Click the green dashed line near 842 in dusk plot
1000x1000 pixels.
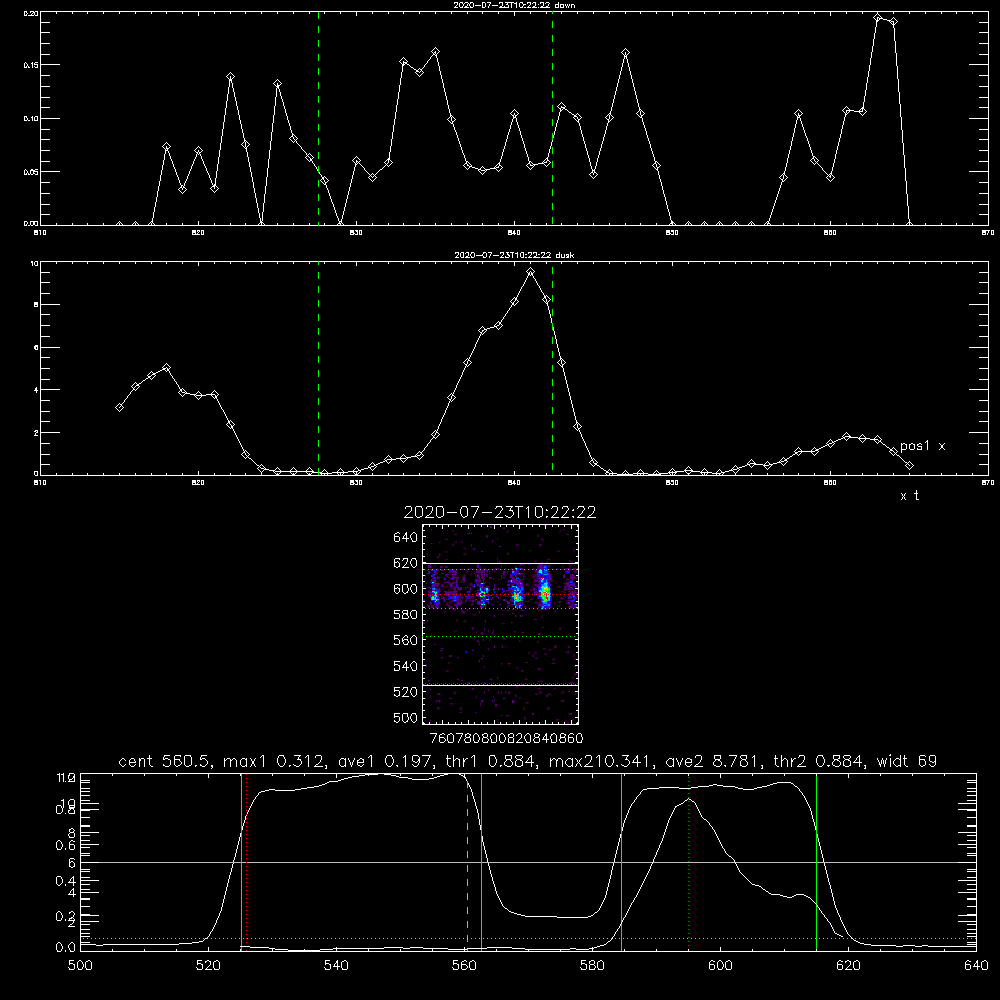(552, 368)
